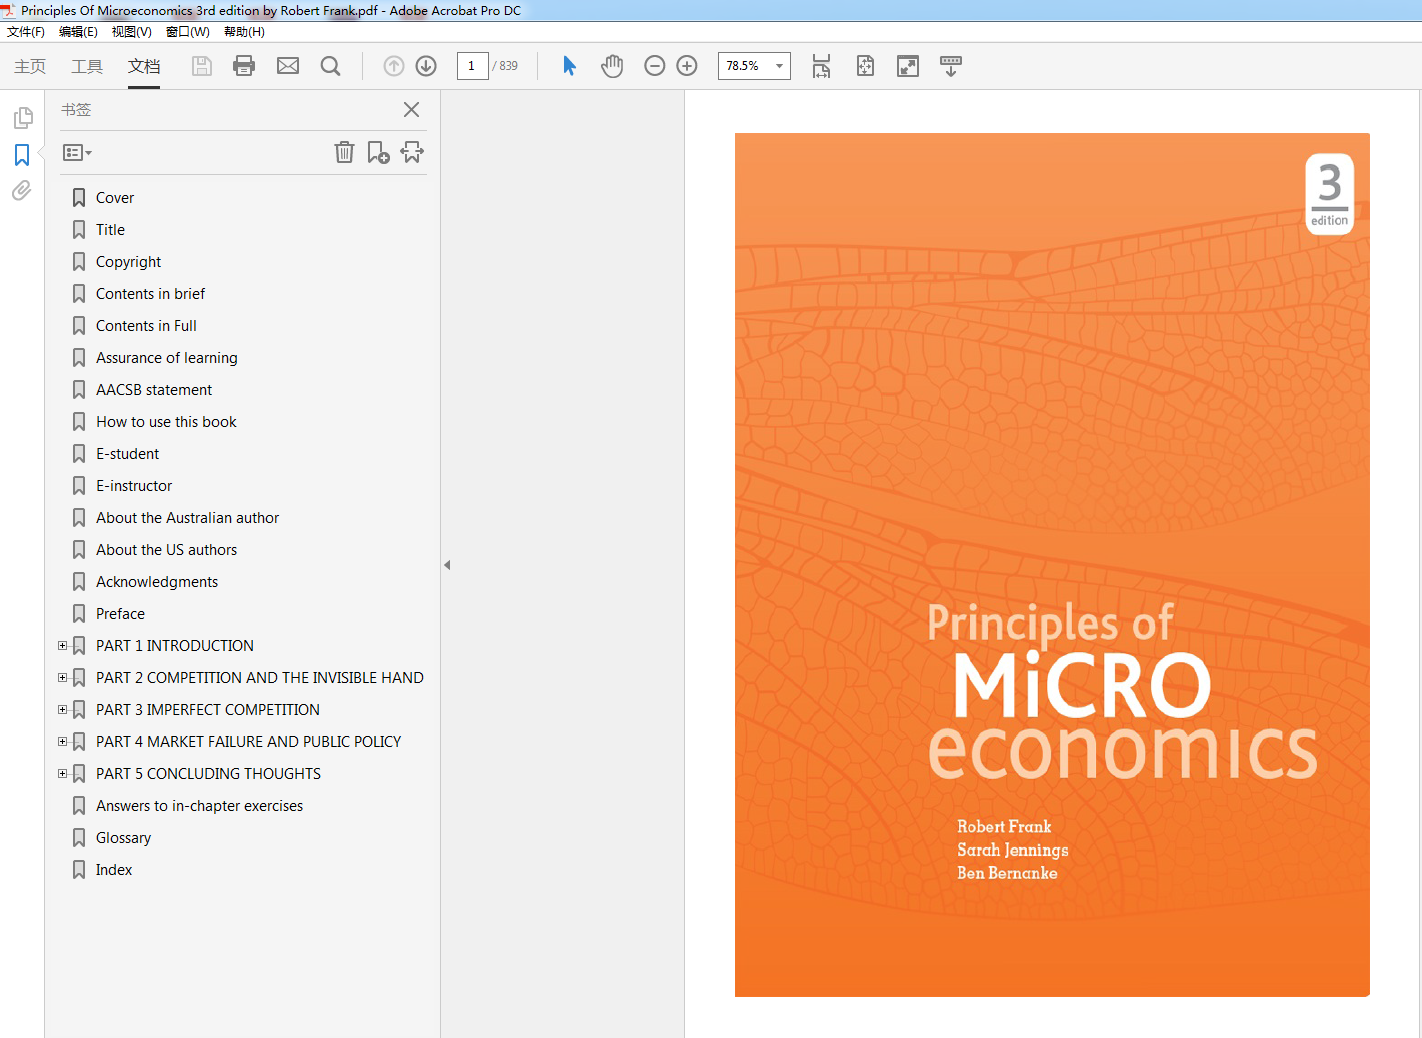Send file by email envelope icon
The height and width of the screenshot is (1038, 1422).
click(288, 66)
